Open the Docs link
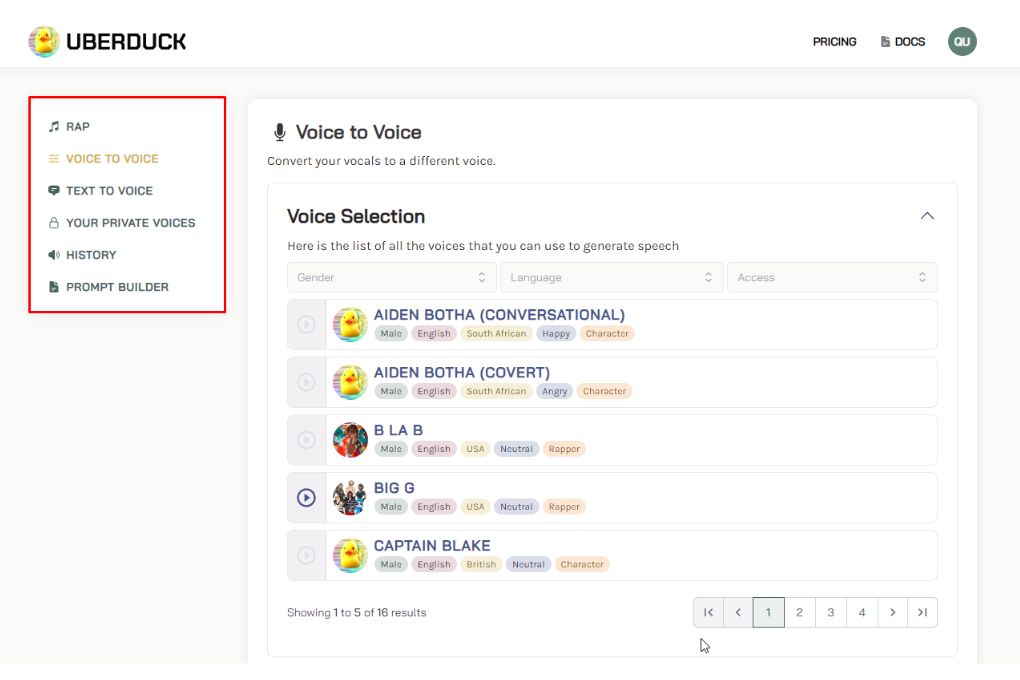Viewport: 1020px width, 680px height. [x=903, y=42]
